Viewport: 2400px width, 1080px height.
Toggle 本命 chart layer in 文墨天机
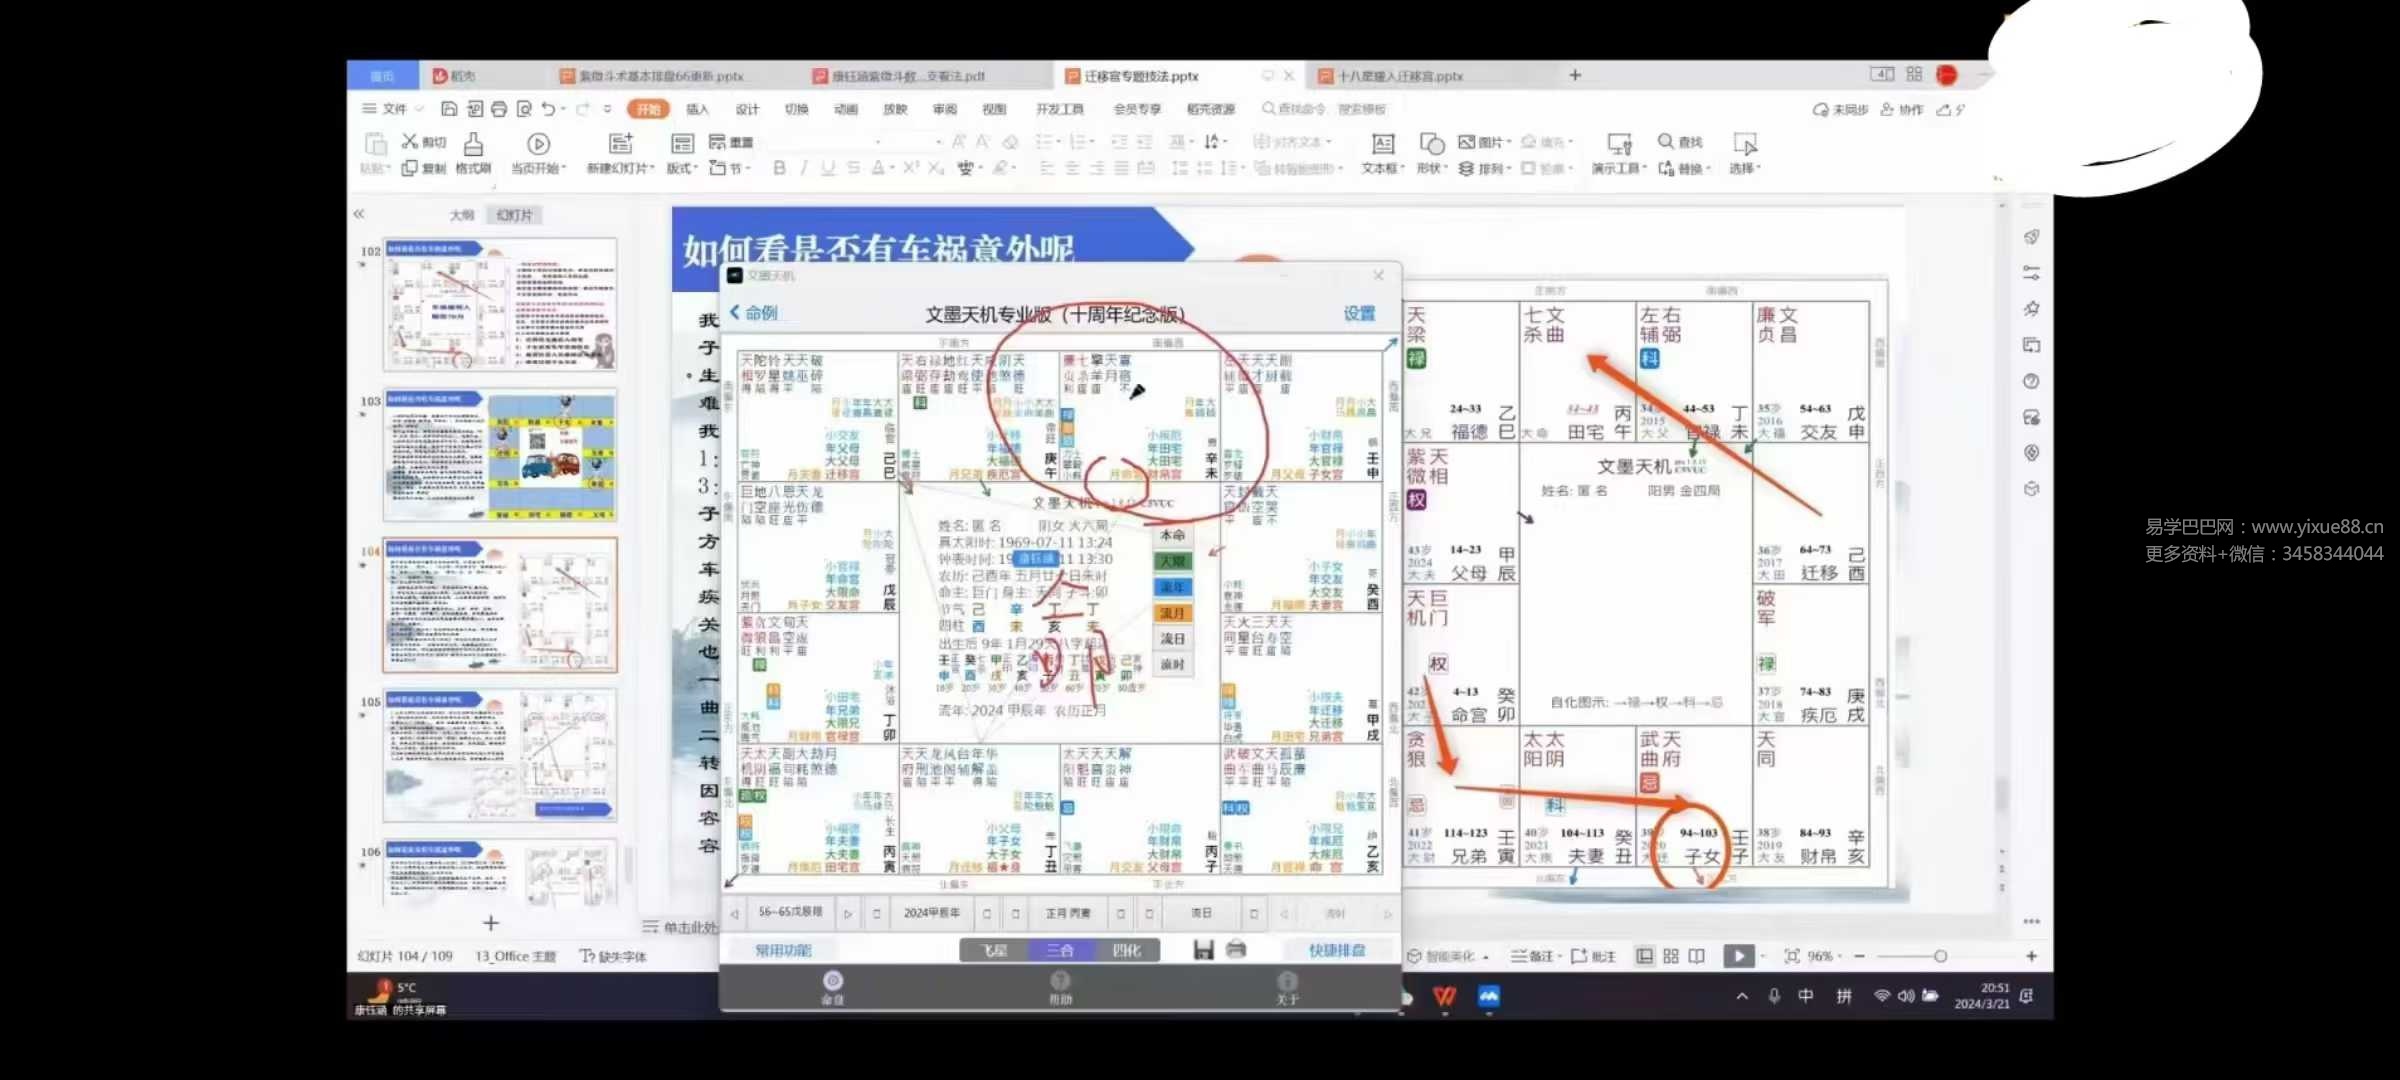(x=1172, y=535)
